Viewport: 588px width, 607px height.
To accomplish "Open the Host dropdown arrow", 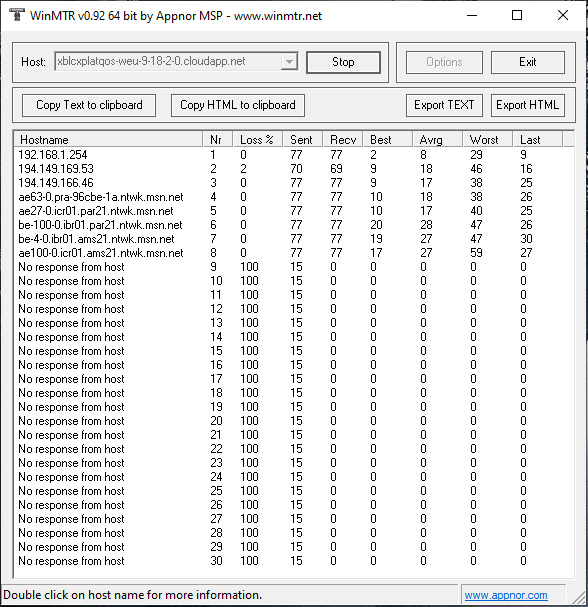I will coord(289,62).
